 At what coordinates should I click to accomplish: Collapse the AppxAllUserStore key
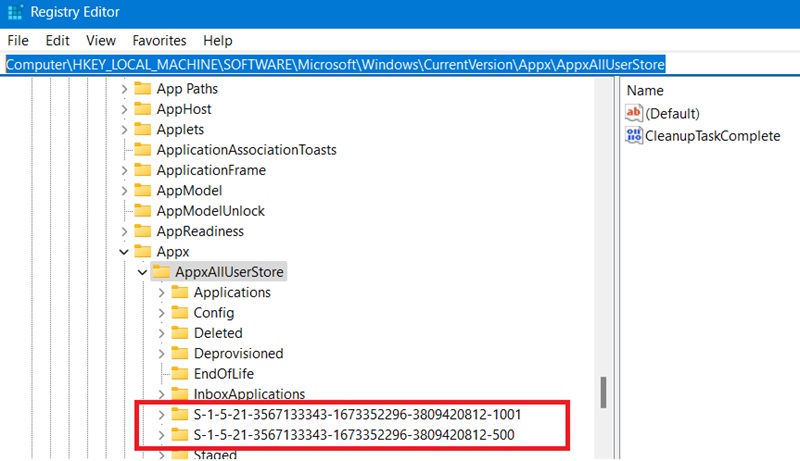coord(142,272)
